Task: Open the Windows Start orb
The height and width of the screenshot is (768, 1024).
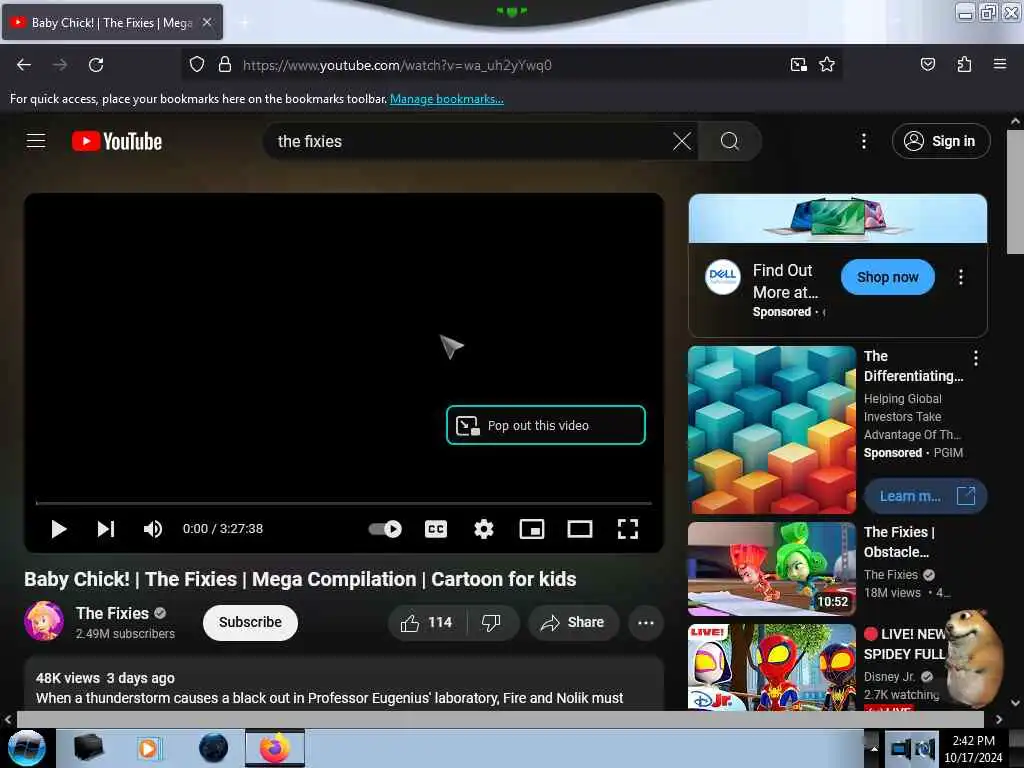Action: 27,748
